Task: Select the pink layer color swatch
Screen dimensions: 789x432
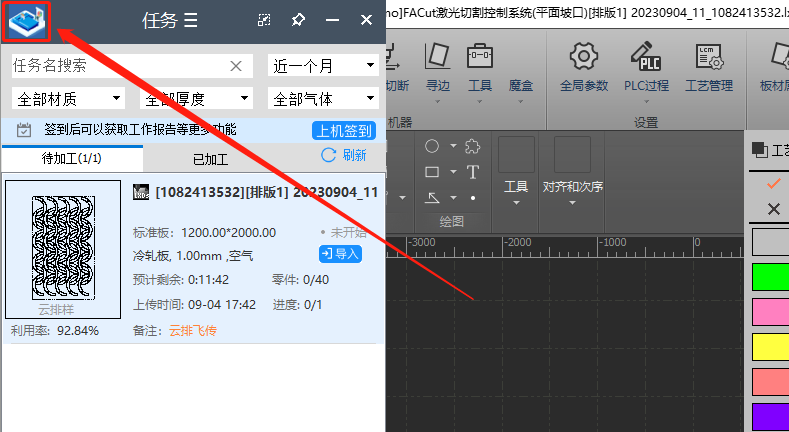Action: pos(770,311)
